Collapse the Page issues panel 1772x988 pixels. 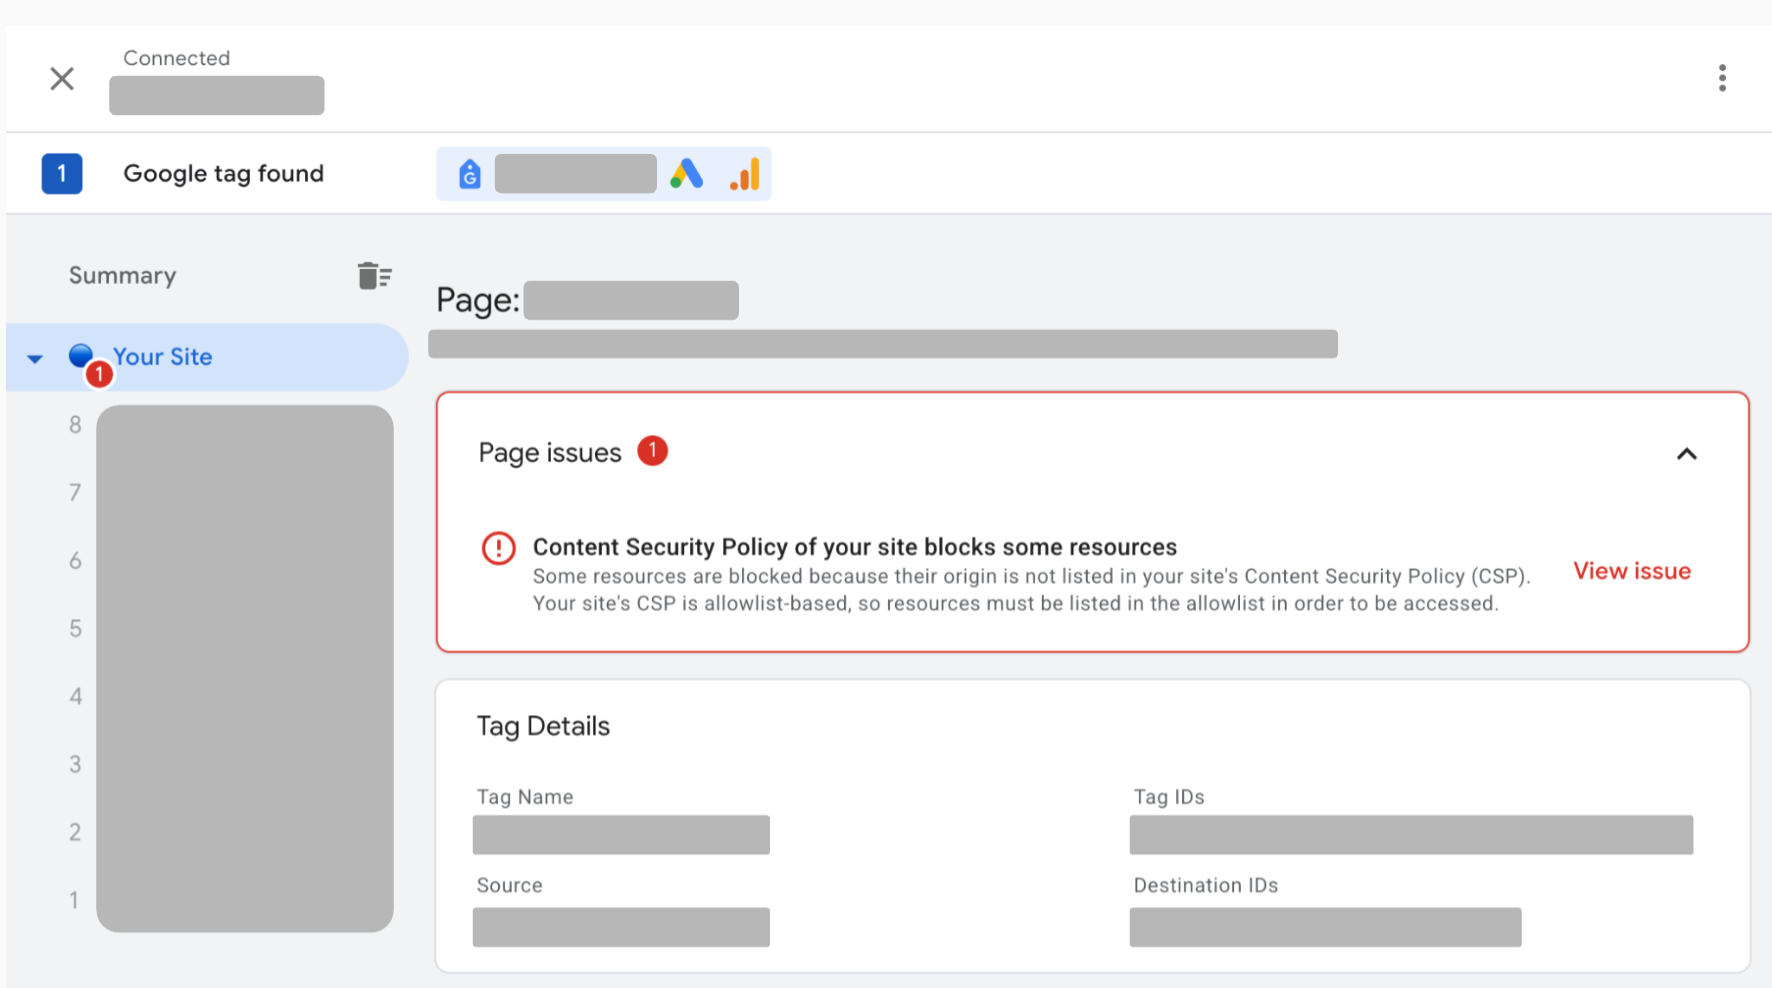[x=1687, y=454]
